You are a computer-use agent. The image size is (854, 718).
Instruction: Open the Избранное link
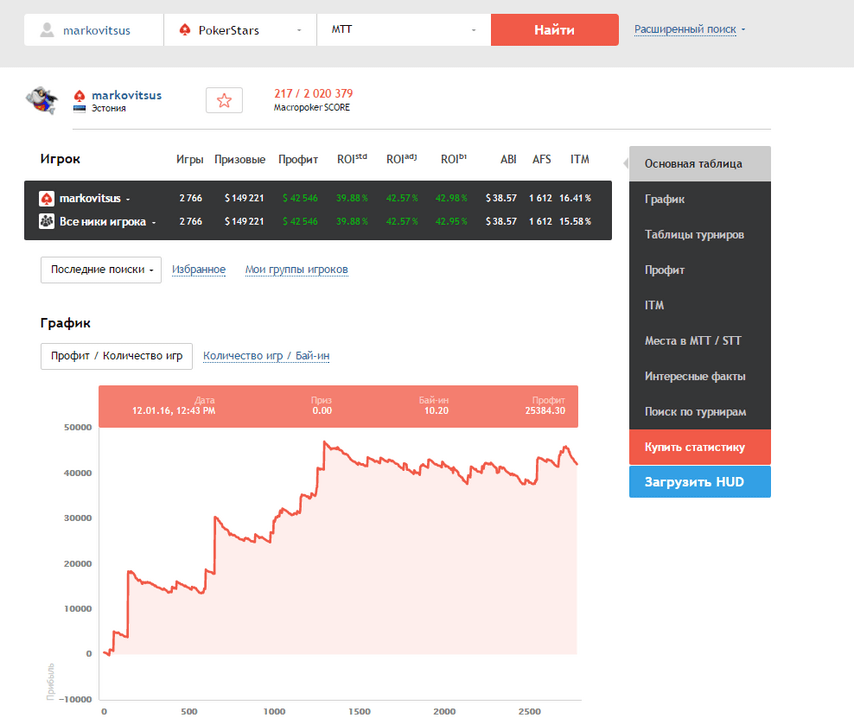(x=199, y=270)
